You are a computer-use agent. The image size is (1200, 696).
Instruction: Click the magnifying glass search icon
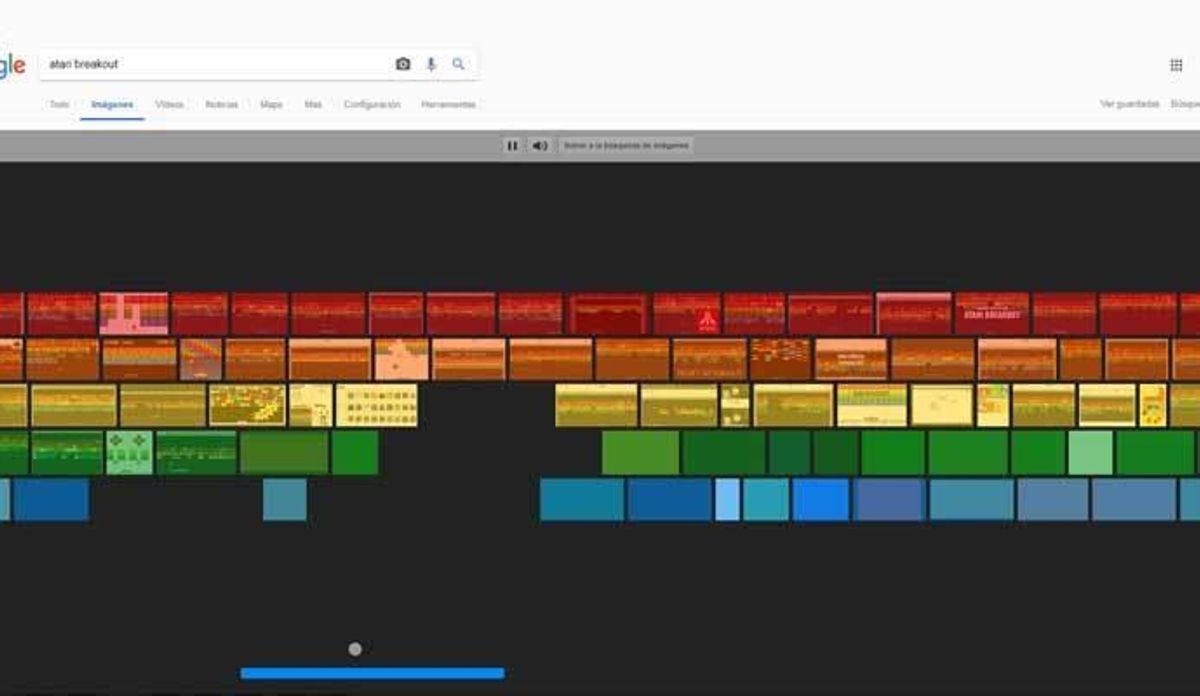pos(458,64)
